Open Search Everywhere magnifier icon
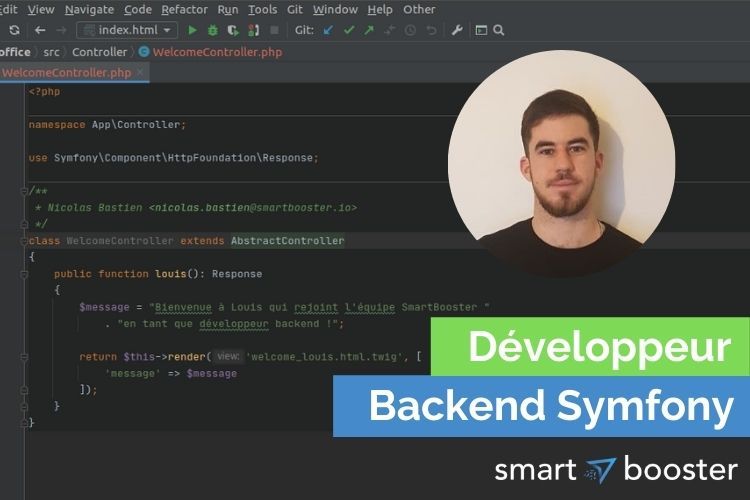The width and height of the screenshot is (750, 500). click(498, 30)
